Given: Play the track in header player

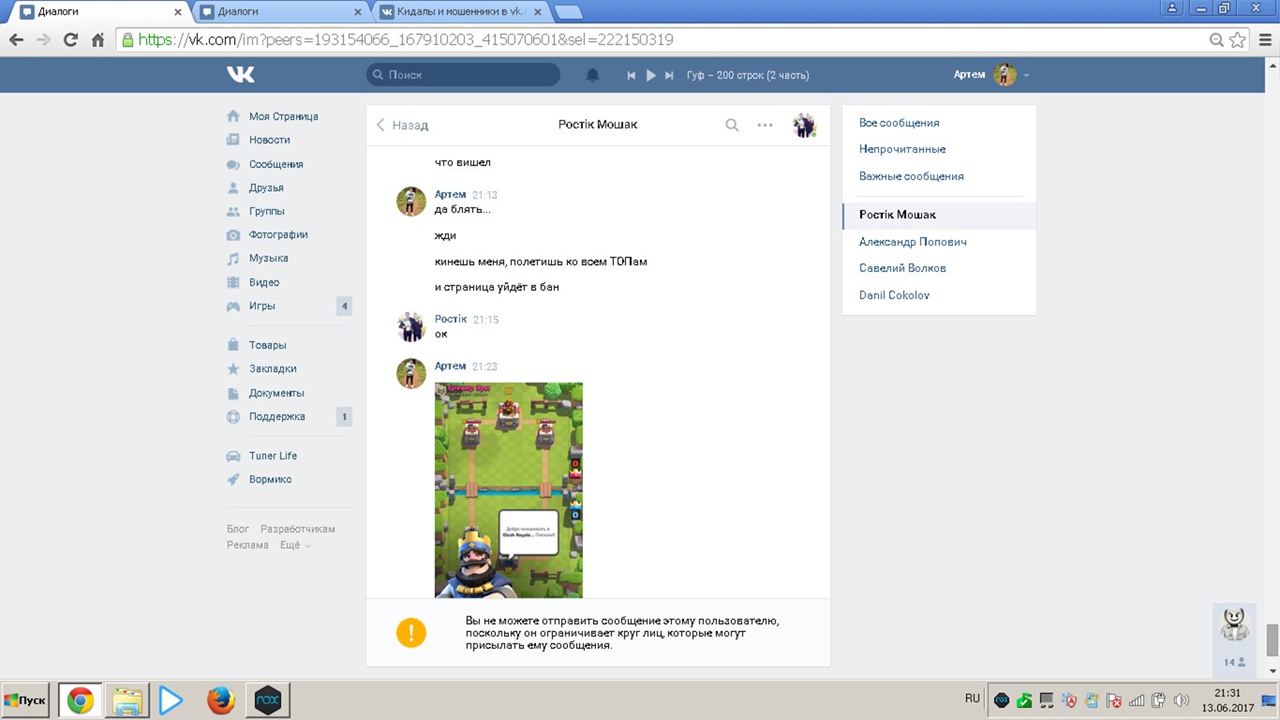Looking at the screenshot, I should tap(651, 75).
